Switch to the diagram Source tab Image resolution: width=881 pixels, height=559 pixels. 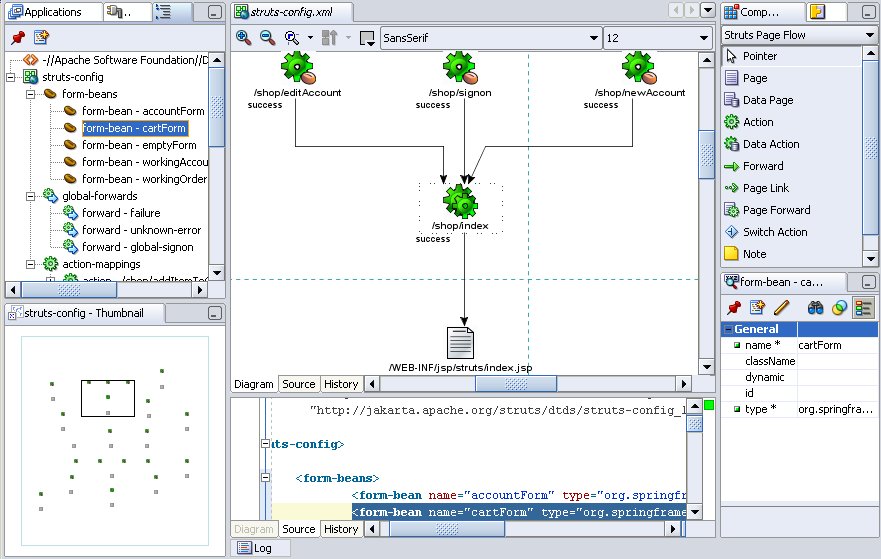298,384
